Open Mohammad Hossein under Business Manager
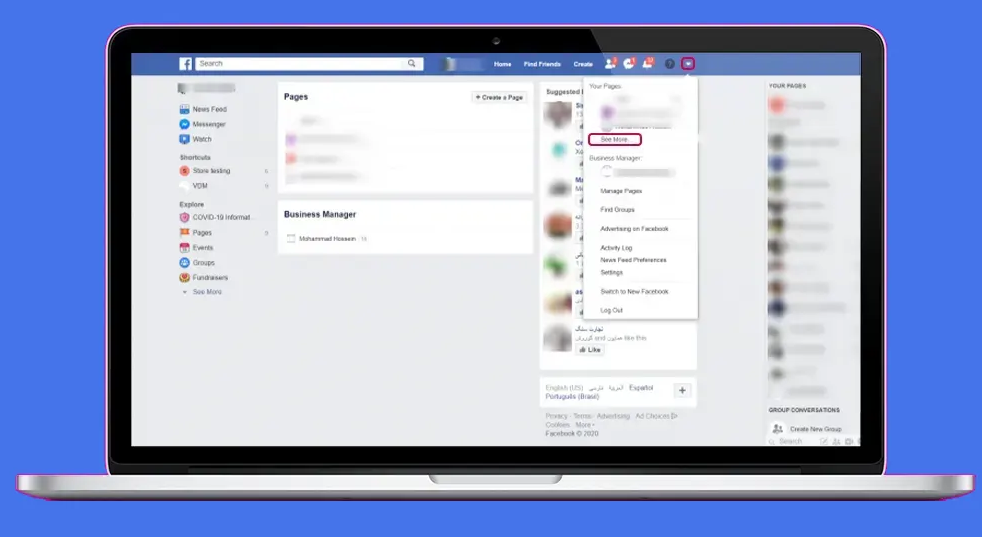The width and height of the screenshot is (982, 537). pos(327,239)
